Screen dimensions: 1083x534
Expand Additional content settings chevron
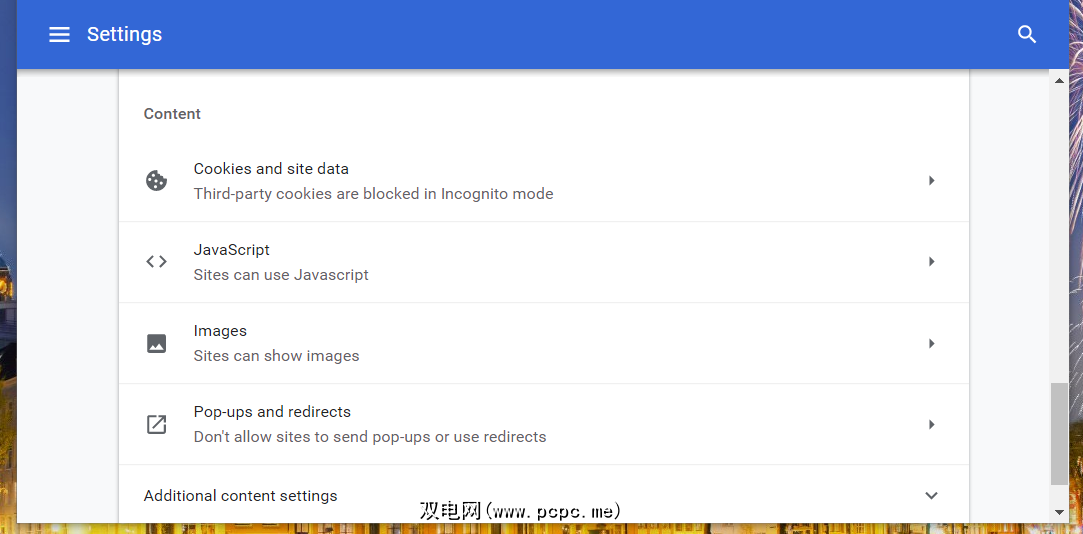tap(931, 496)
